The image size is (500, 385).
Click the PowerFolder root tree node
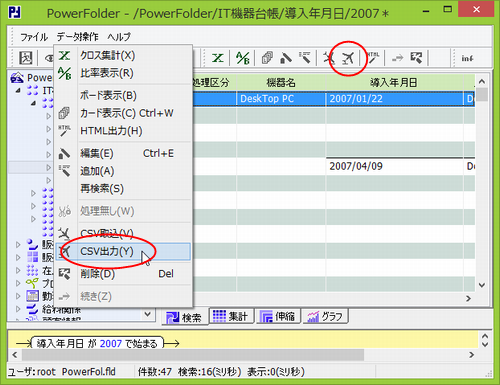coord(31,78)
